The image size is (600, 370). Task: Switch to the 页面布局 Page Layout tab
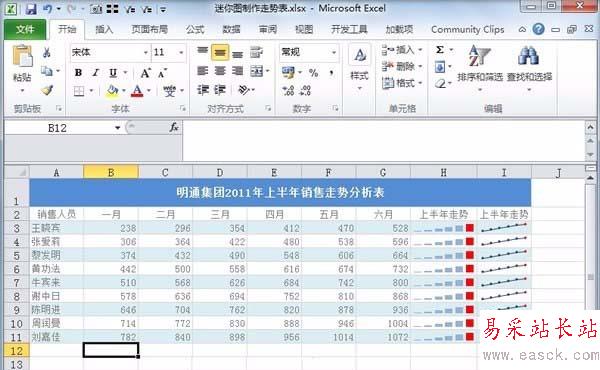pyautogui.click(x=149, y=29)
